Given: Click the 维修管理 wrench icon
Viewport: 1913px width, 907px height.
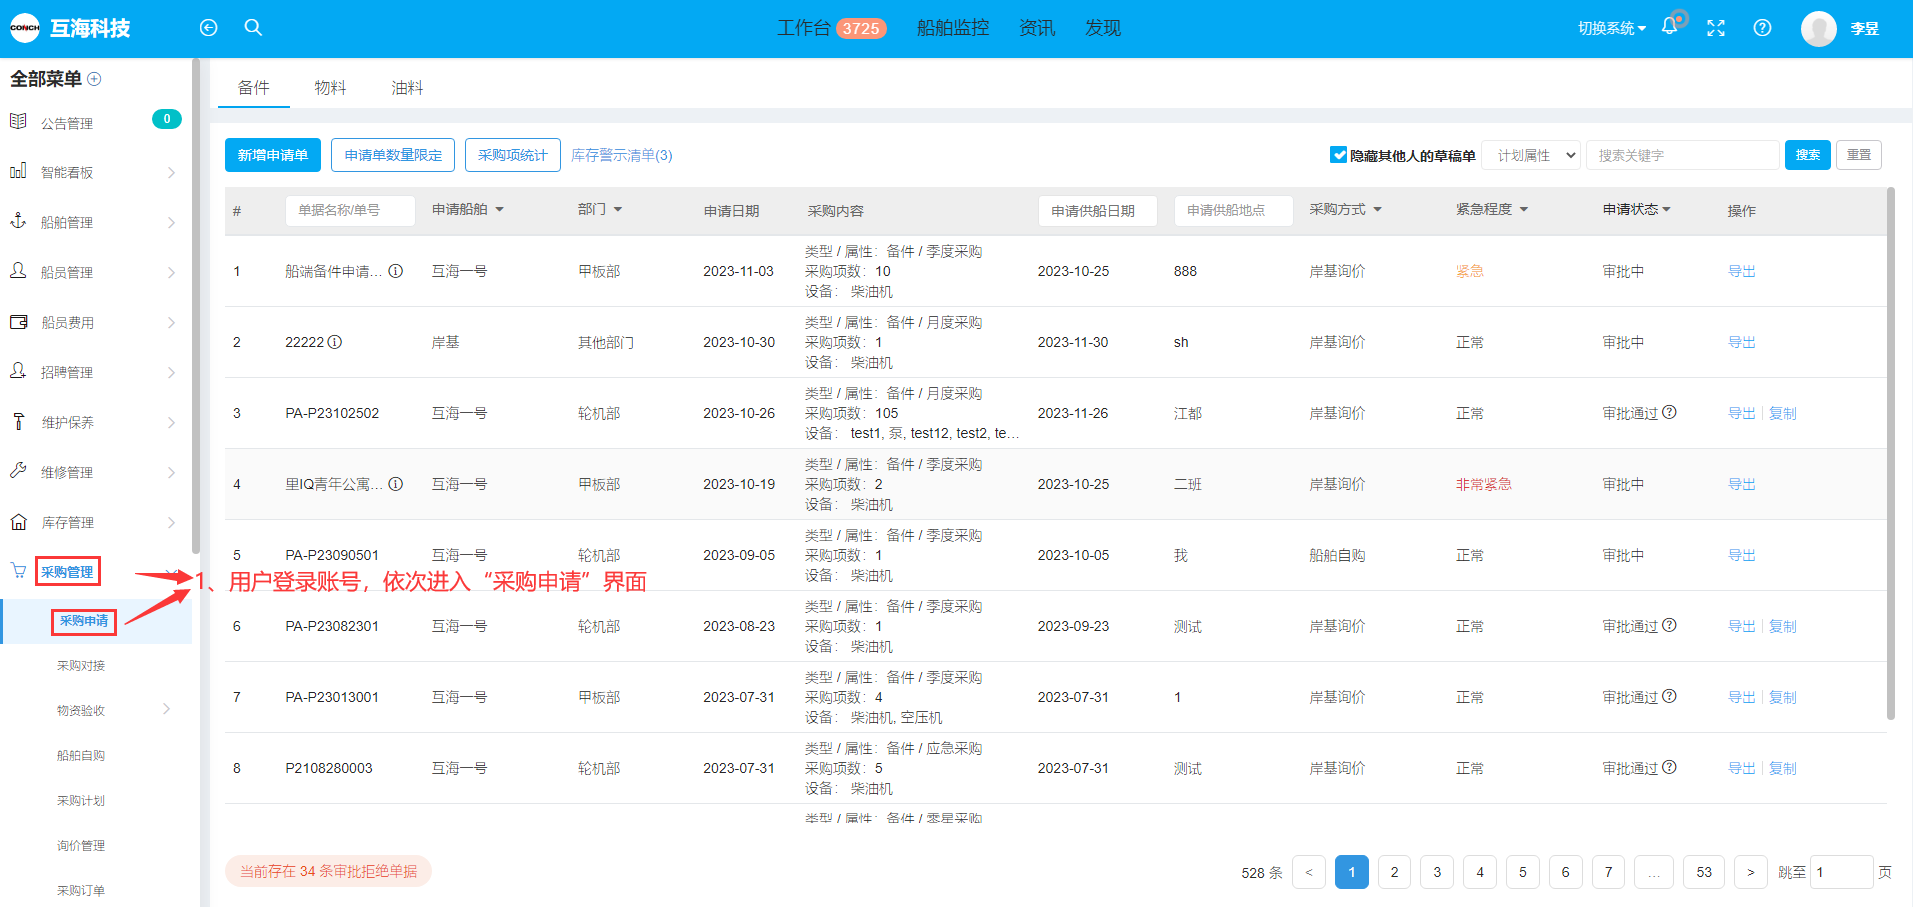Looking at the screenshot, I should [18, 471].
